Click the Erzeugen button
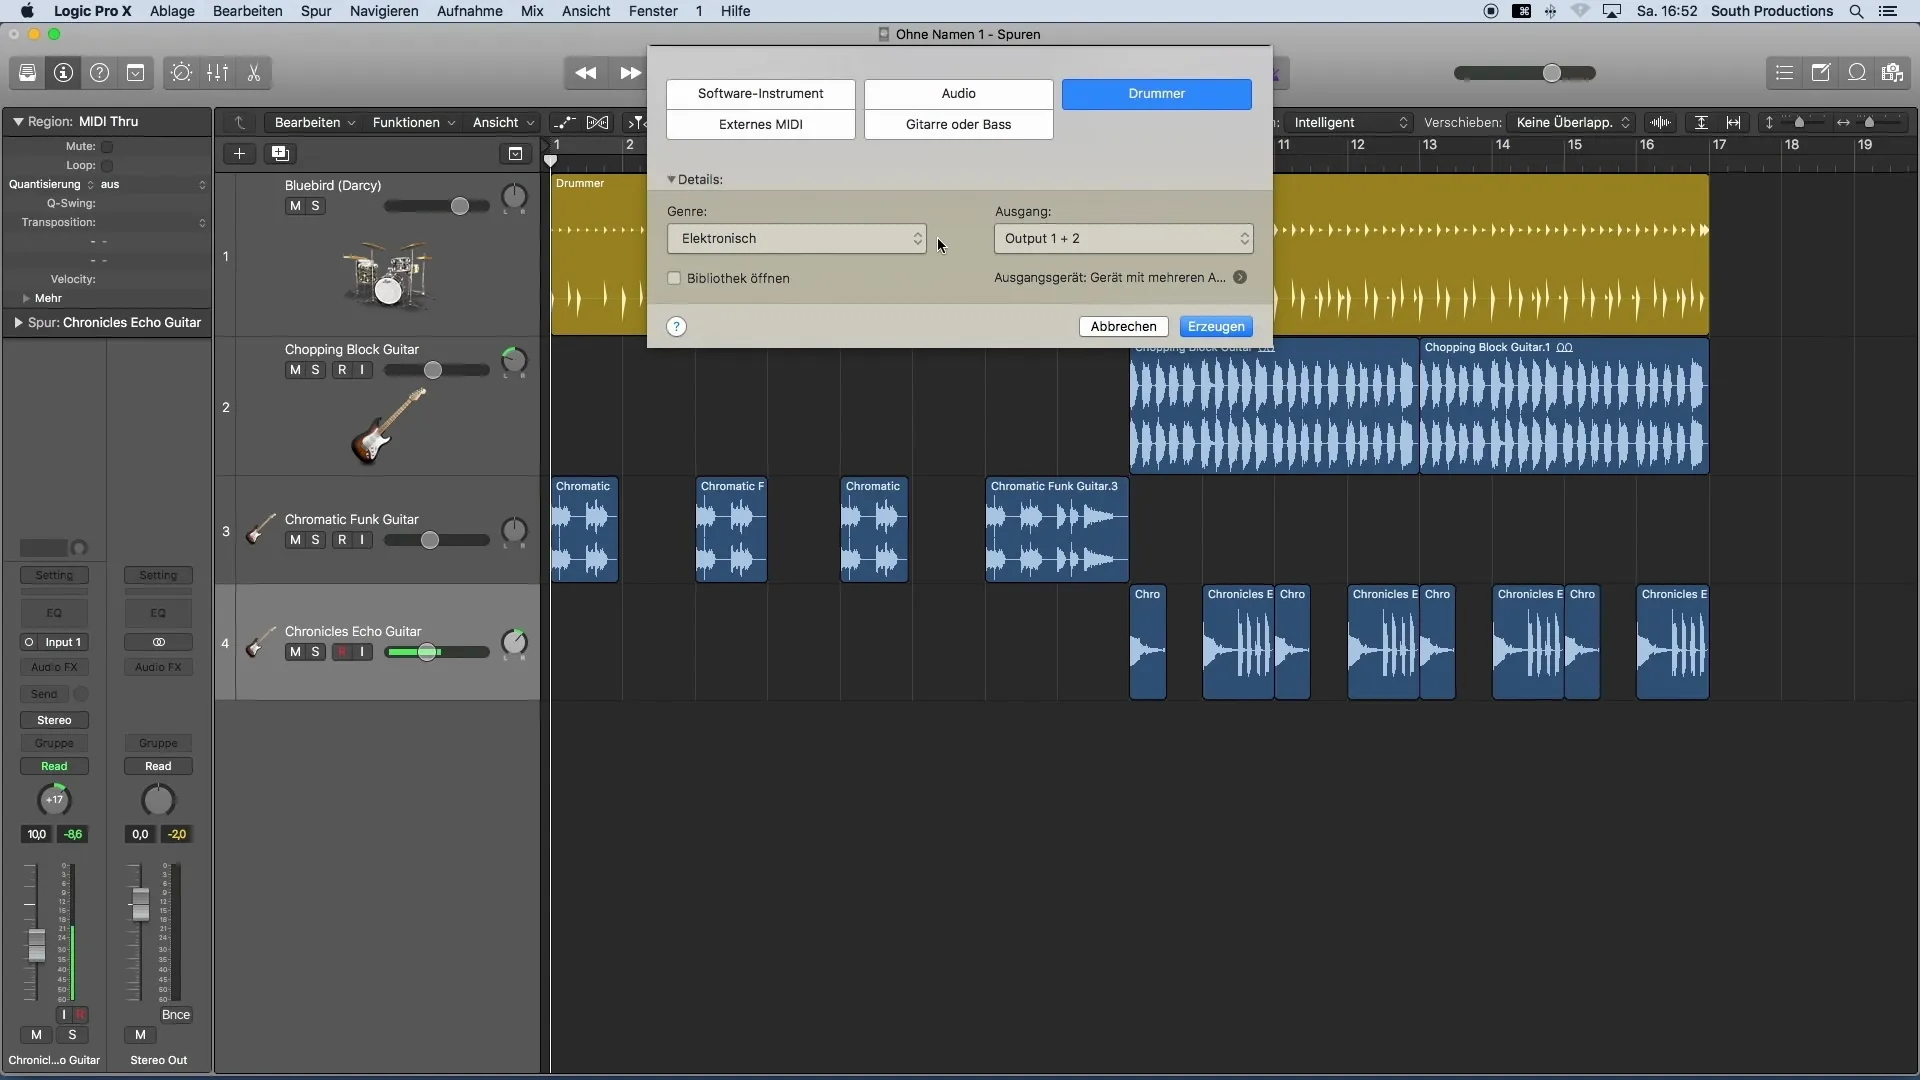This screenshot has height=1080, width=1920. coord(1216,327)
